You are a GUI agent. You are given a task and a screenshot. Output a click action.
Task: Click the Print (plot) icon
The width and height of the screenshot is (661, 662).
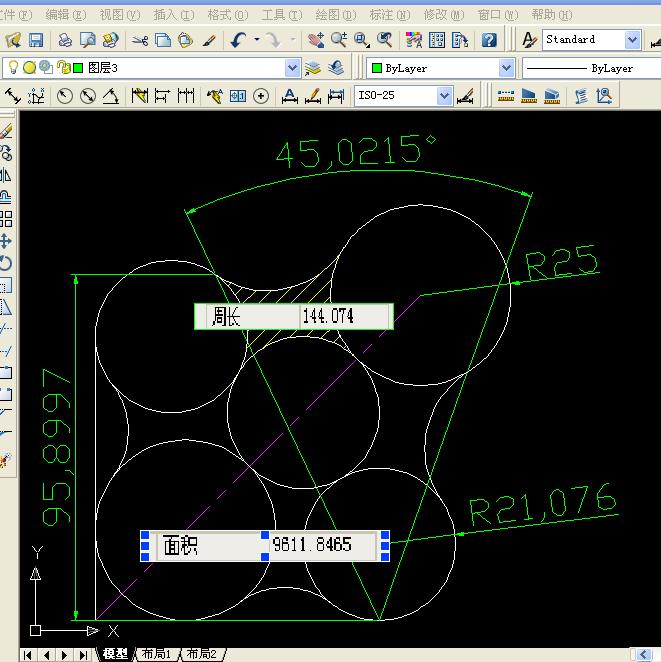pos(65,40)
